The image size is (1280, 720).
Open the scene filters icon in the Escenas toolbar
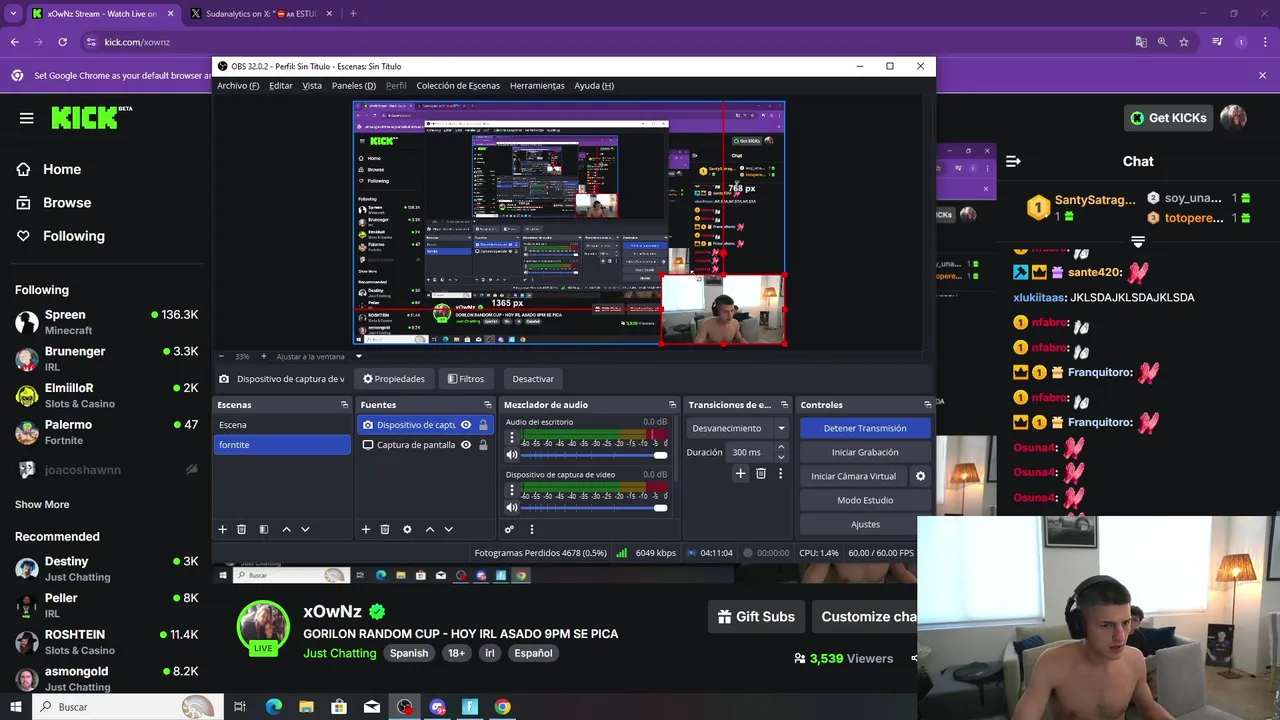[264, 529]
